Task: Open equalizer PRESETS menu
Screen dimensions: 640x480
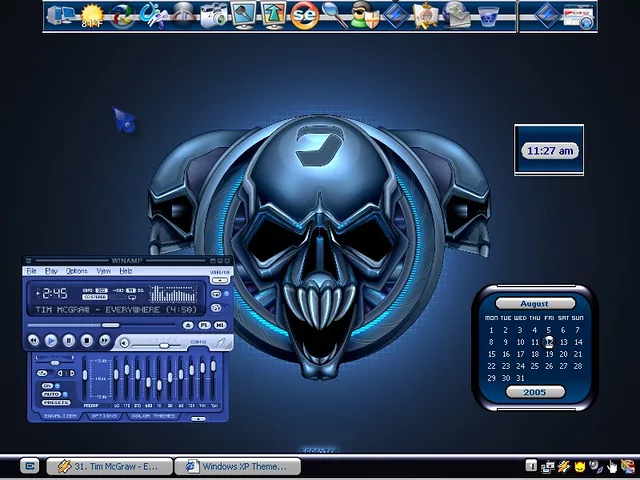Action: pyautogui.click(x=56, y=403)
